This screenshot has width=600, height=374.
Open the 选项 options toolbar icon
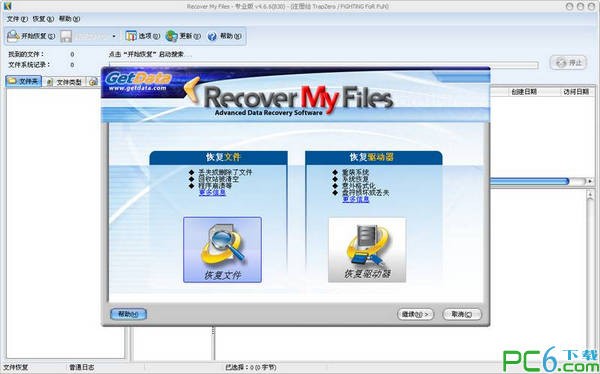[130, 36]
